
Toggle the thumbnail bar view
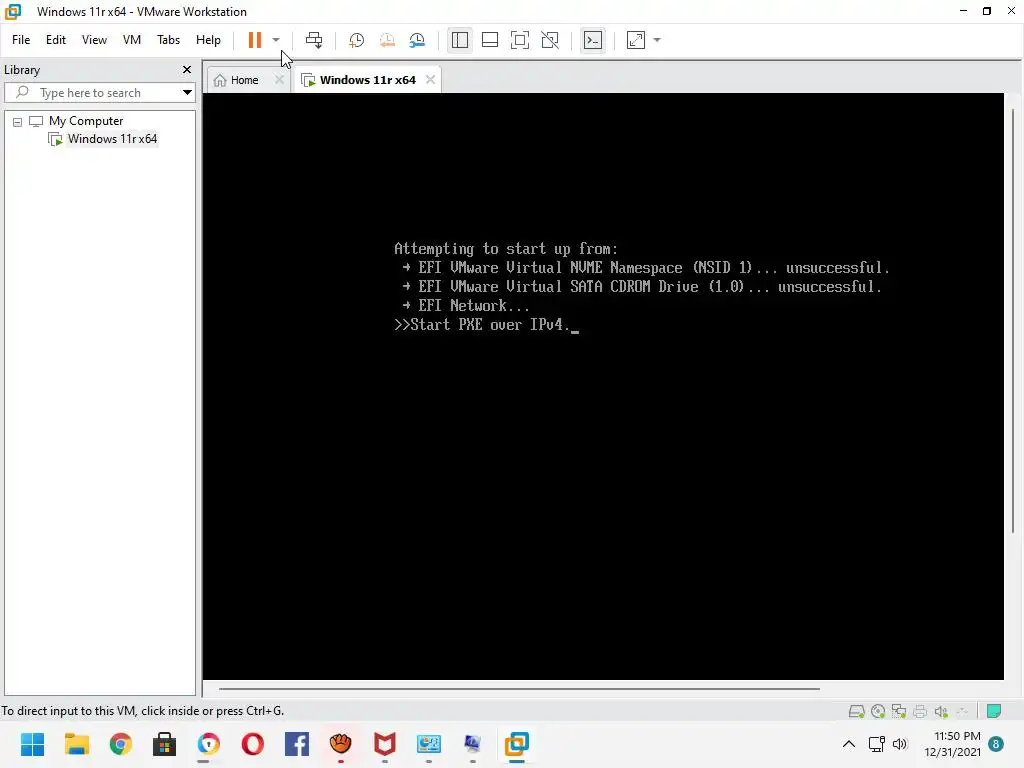[x=490, y=40]
